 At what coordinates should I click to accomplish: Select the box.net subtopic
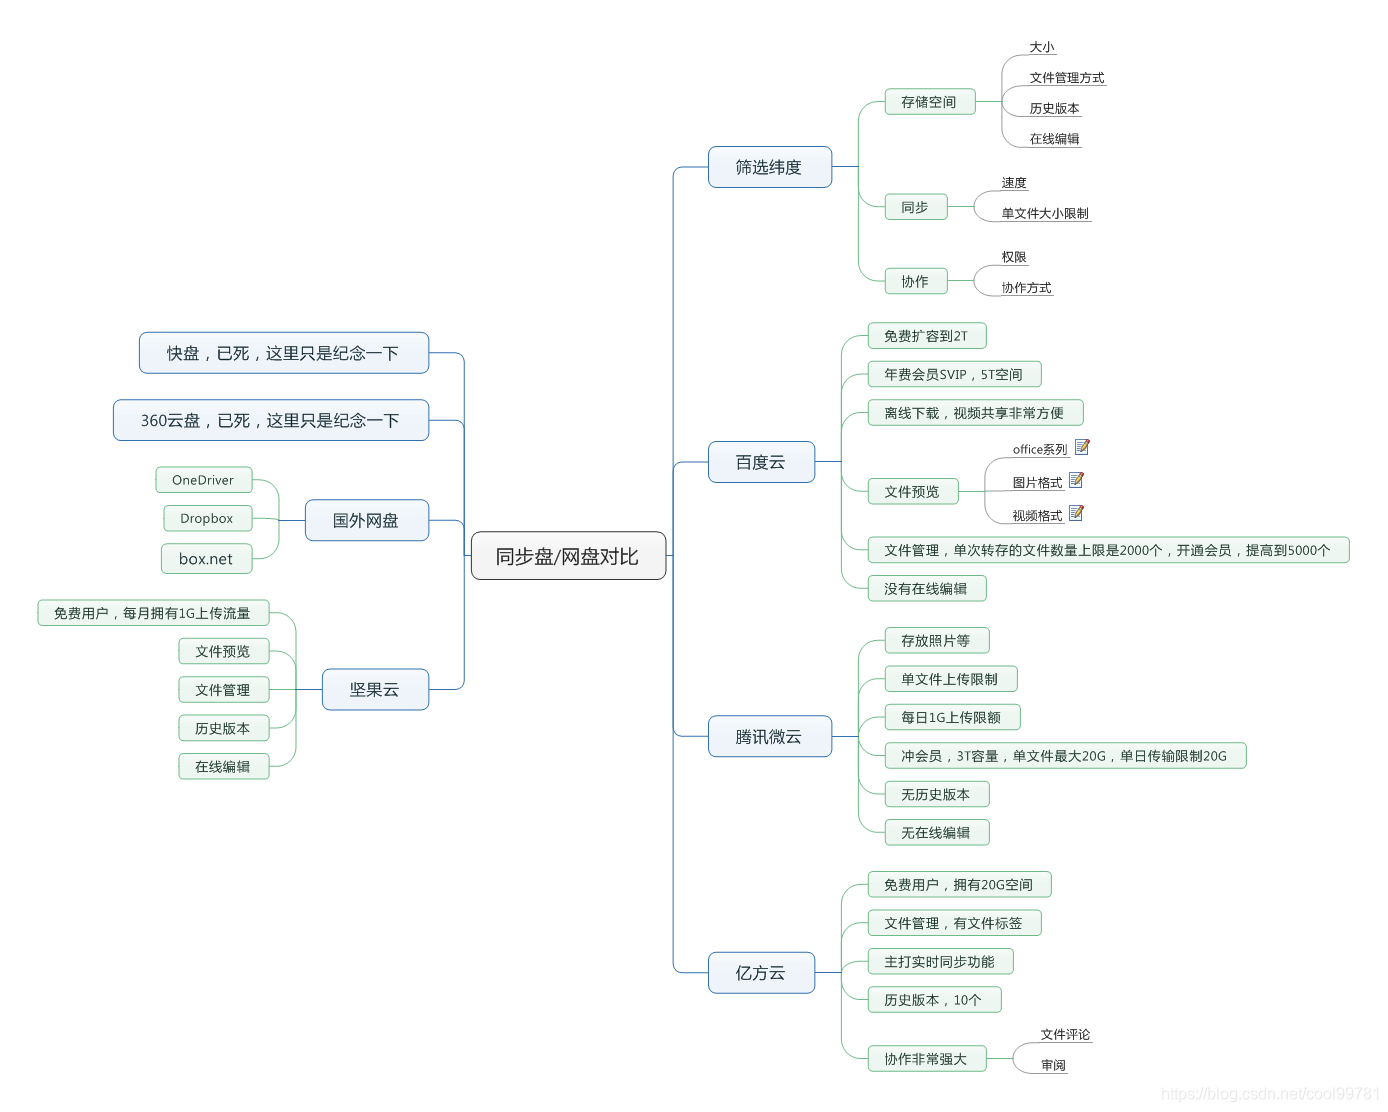click(x=207, y=559)
